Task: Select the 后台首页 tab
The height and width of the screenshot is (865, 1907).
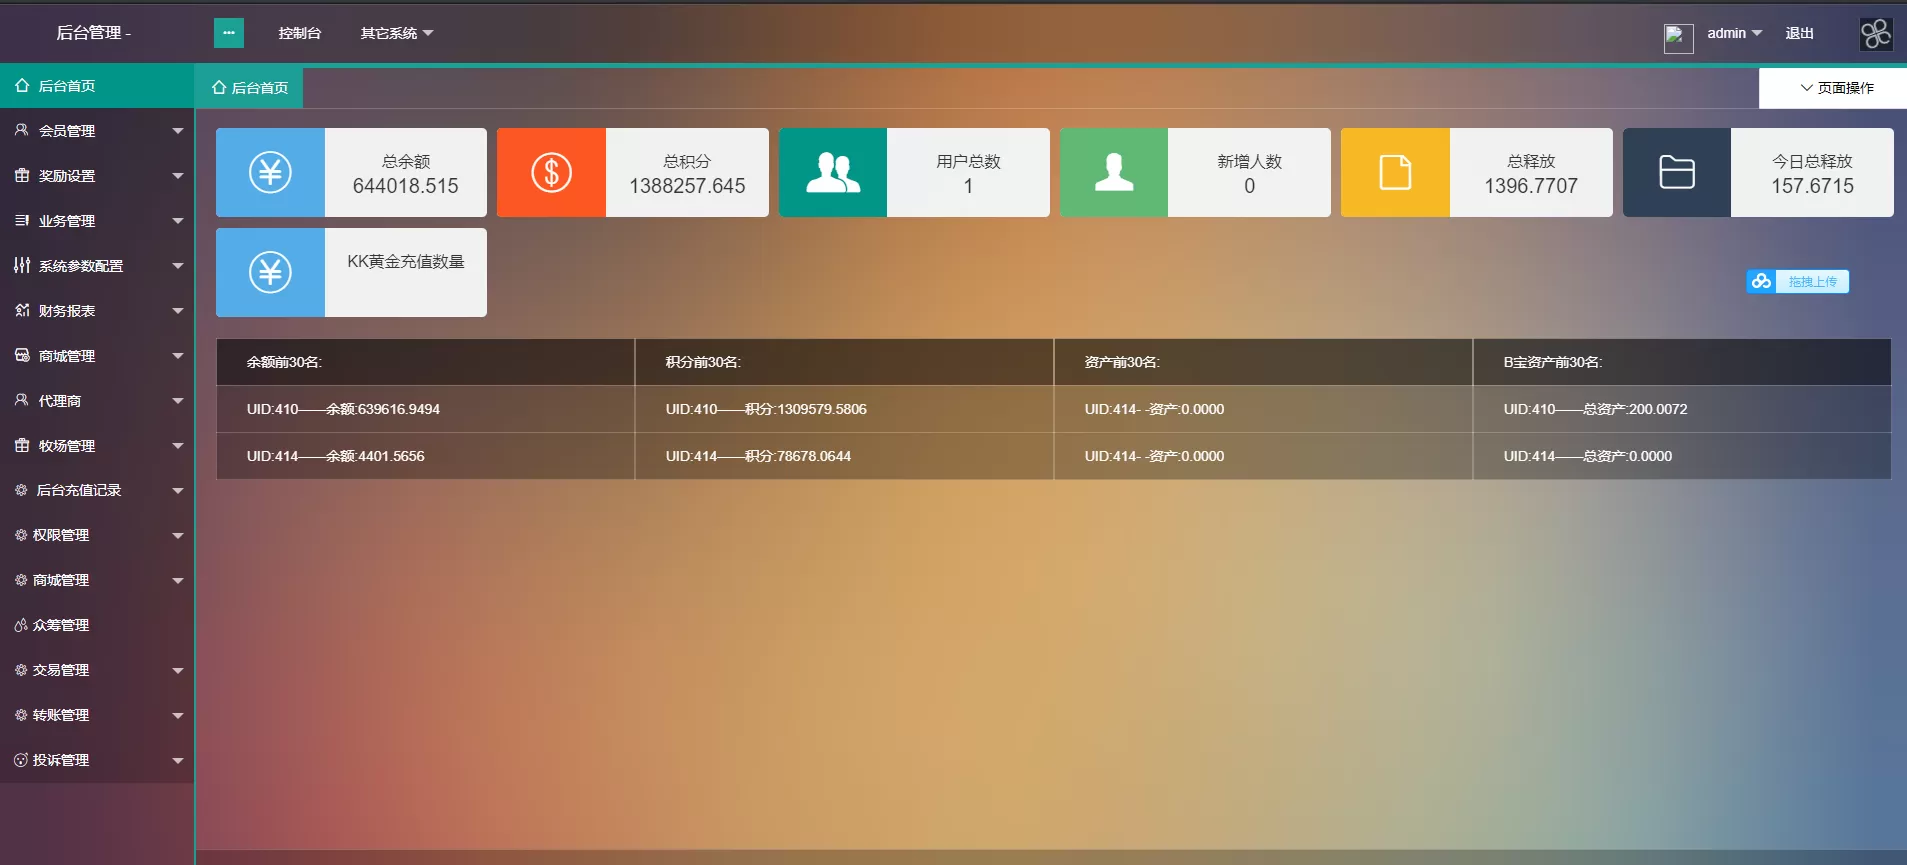Action: click(x=250, y=88)
